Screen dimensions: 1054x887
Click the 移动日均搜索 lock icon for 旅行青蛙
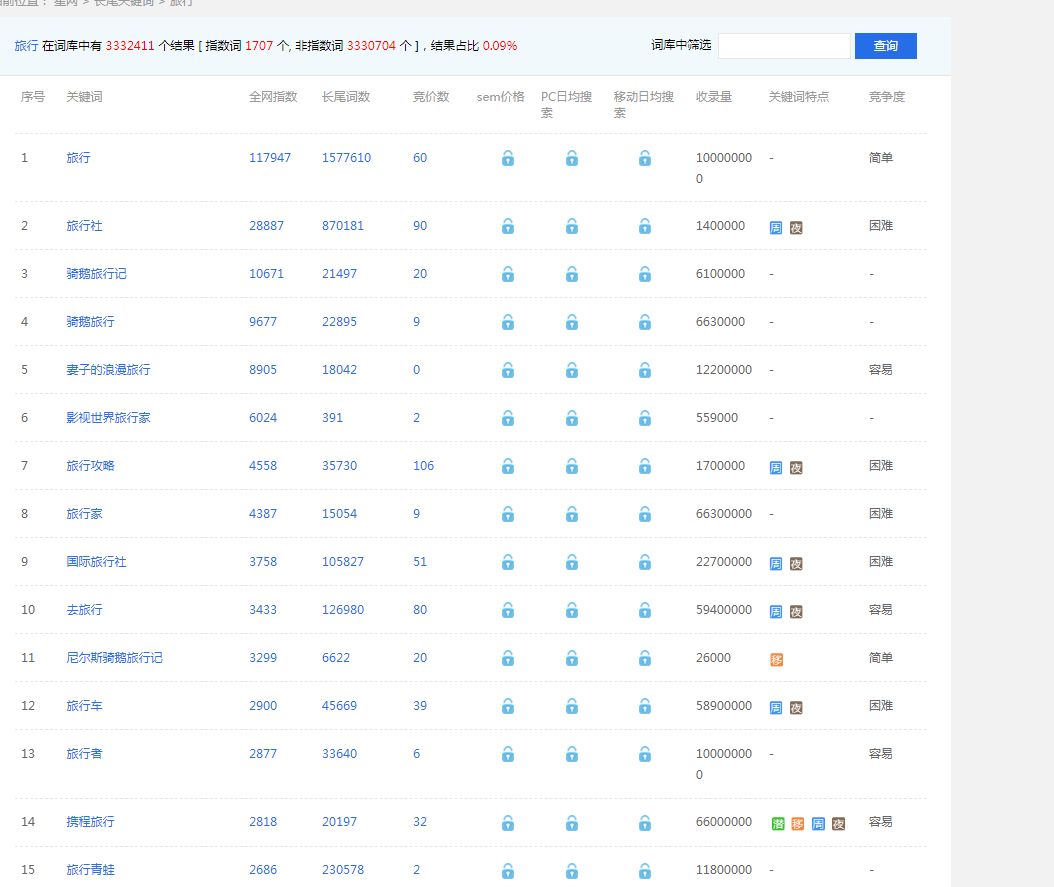(645, 871)
